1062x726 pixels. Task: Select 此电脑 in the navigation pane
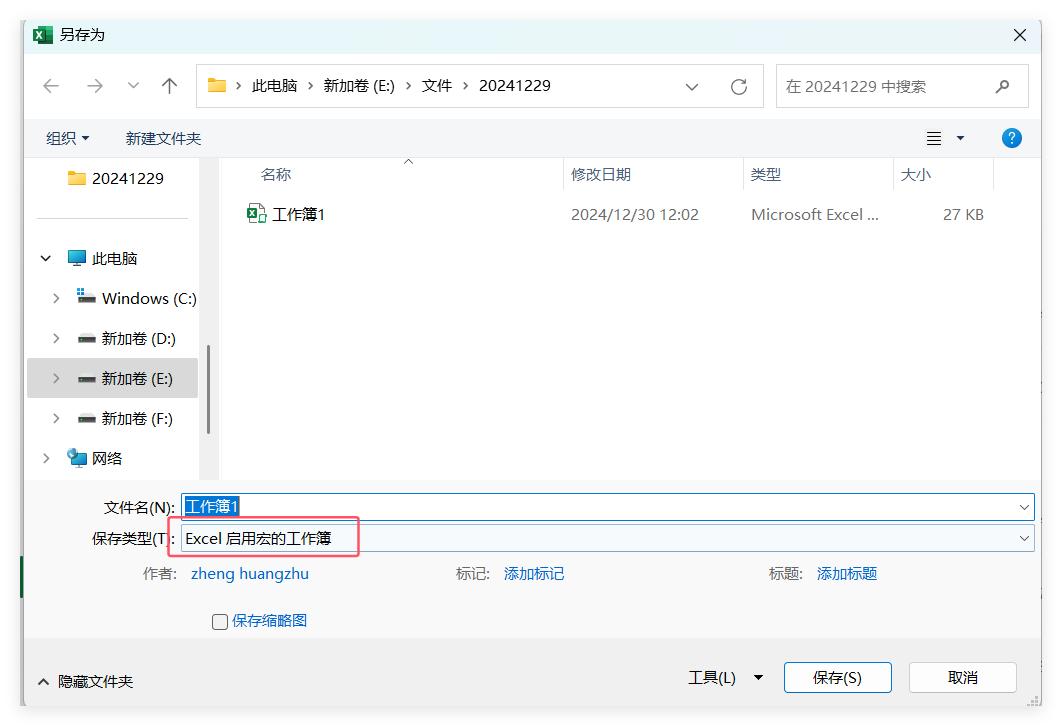pos(102,258)
